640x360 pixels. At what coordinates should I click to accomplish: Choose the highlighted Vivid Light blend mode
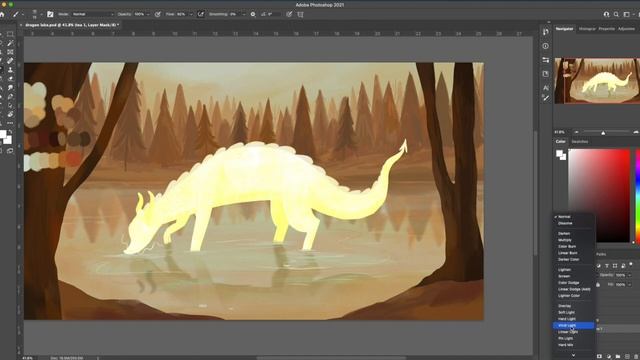574,325
